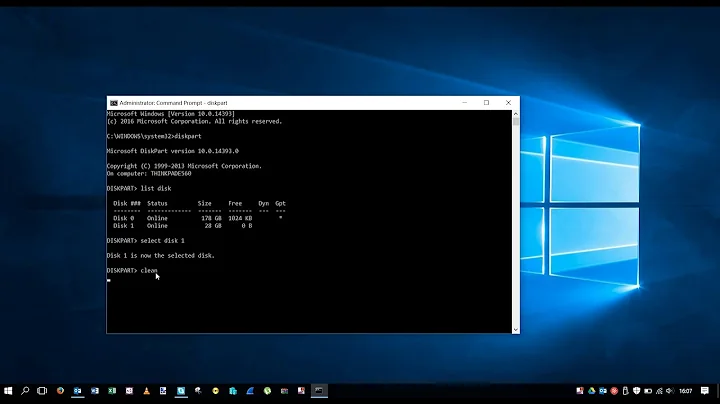Open the shopping-bag taskbar icon
Viewport: 720px width, 404px height.
tap(233, 391)
